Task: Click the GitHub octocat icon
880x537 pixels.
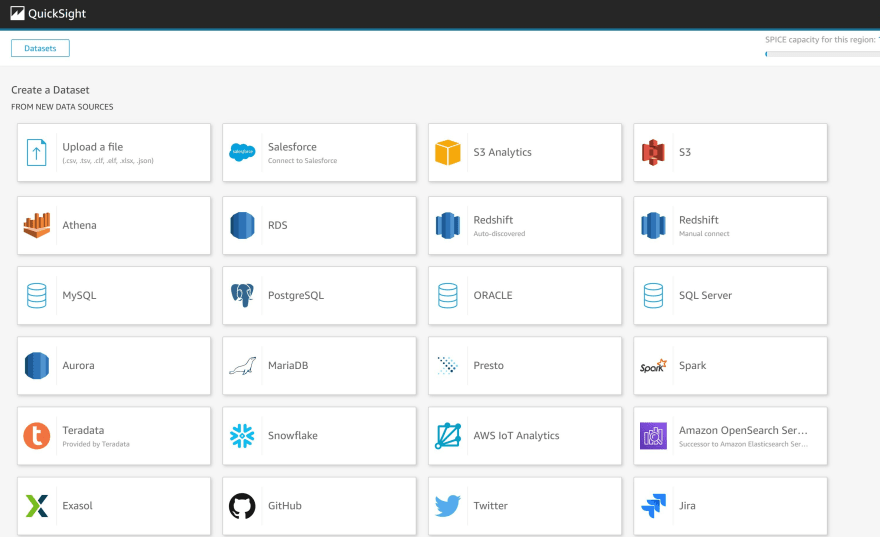Action: coord(242,506)
